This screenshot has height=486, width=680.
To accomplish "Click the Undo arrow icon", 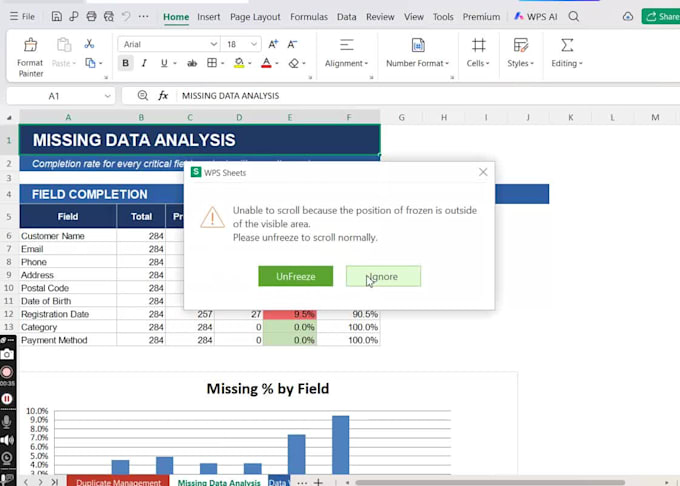I will pyautogui.click(x=126, y=16).
